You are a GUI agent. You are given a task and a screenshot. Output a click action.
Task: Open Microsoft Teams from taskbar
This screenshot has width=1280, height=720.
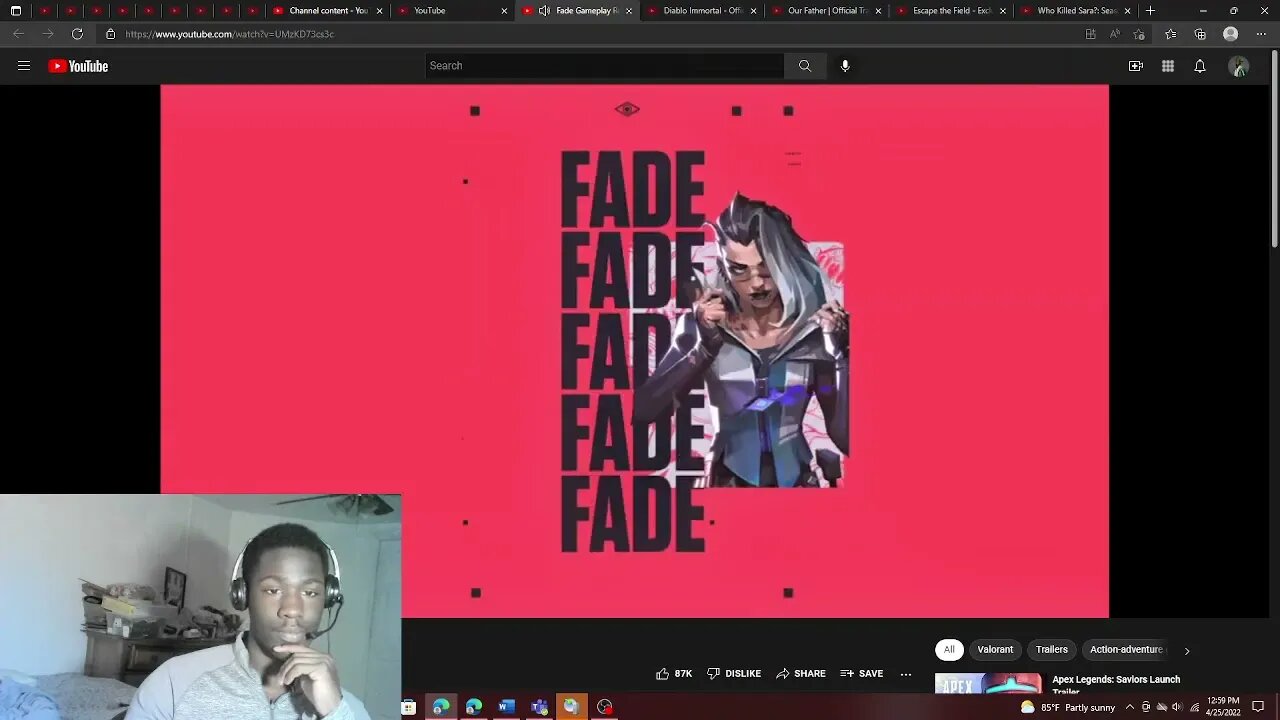click(x=539, y=707)
